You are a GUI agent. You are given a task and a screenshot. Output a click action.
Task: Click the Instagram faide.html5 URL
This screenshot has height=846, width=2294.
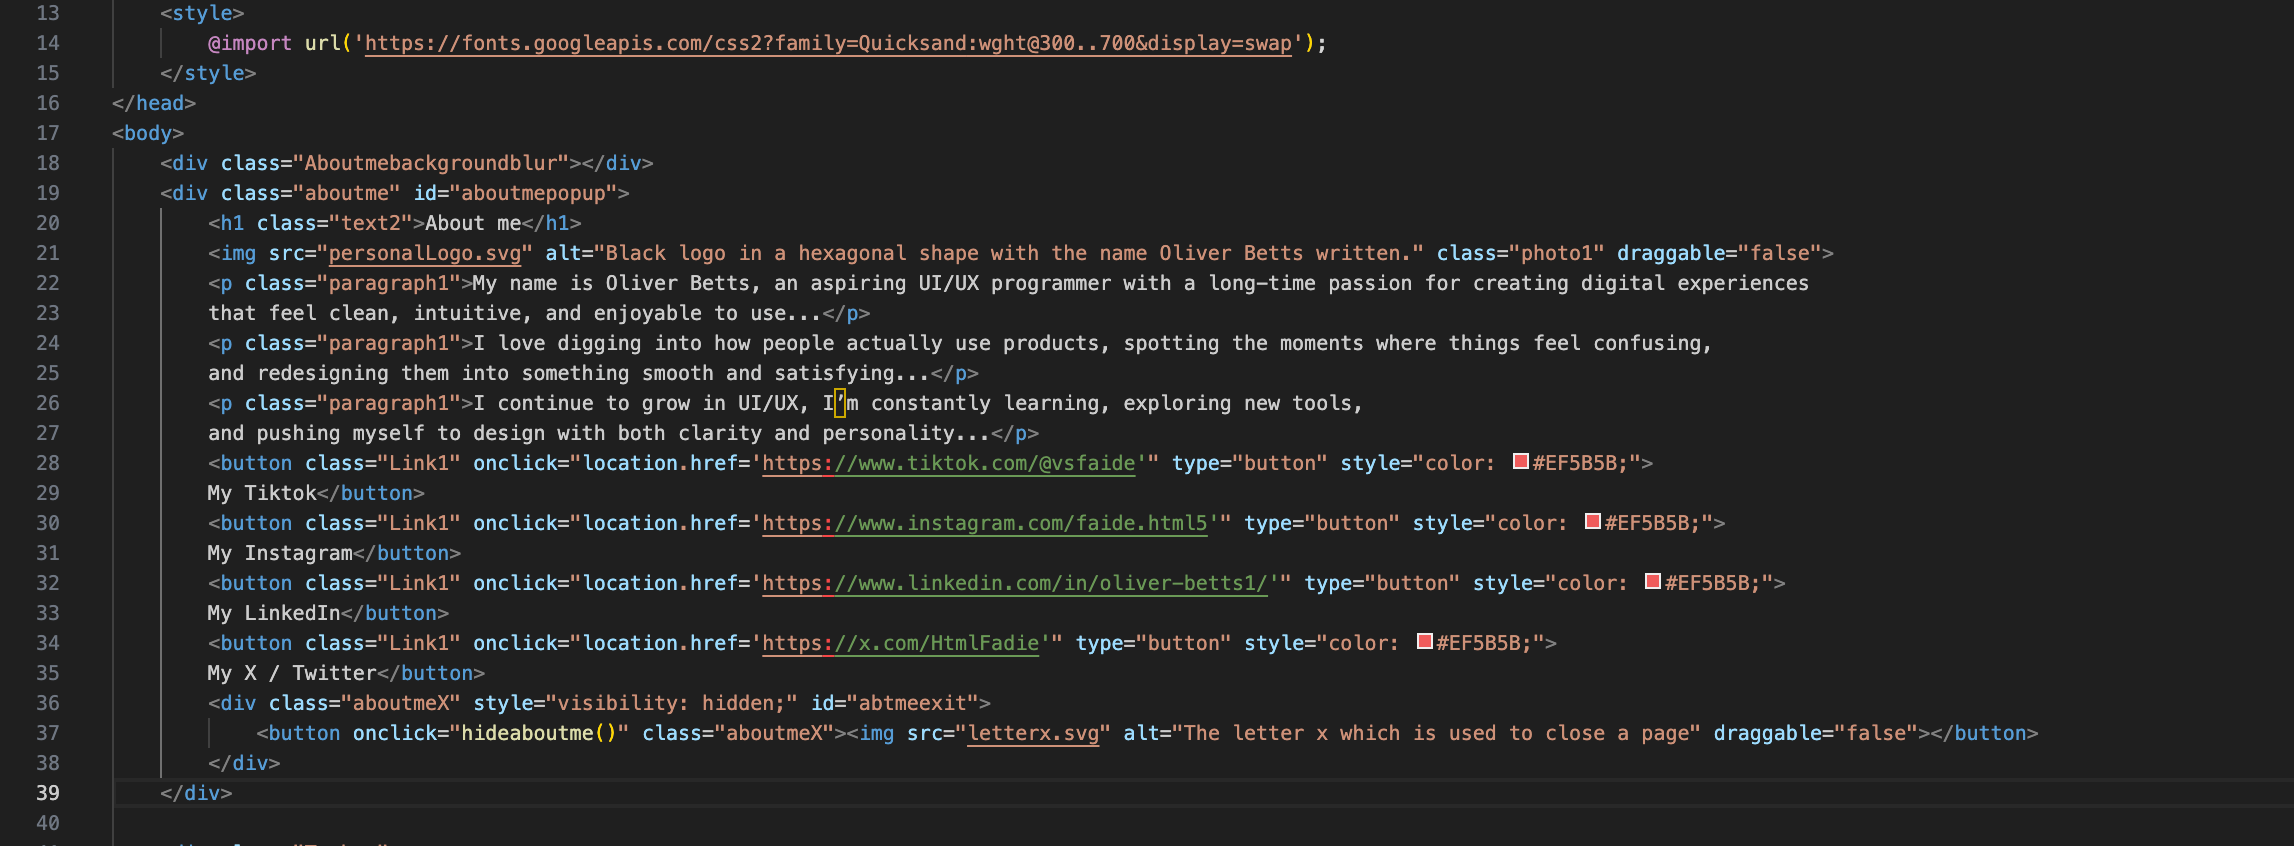[x=984, y=523]
